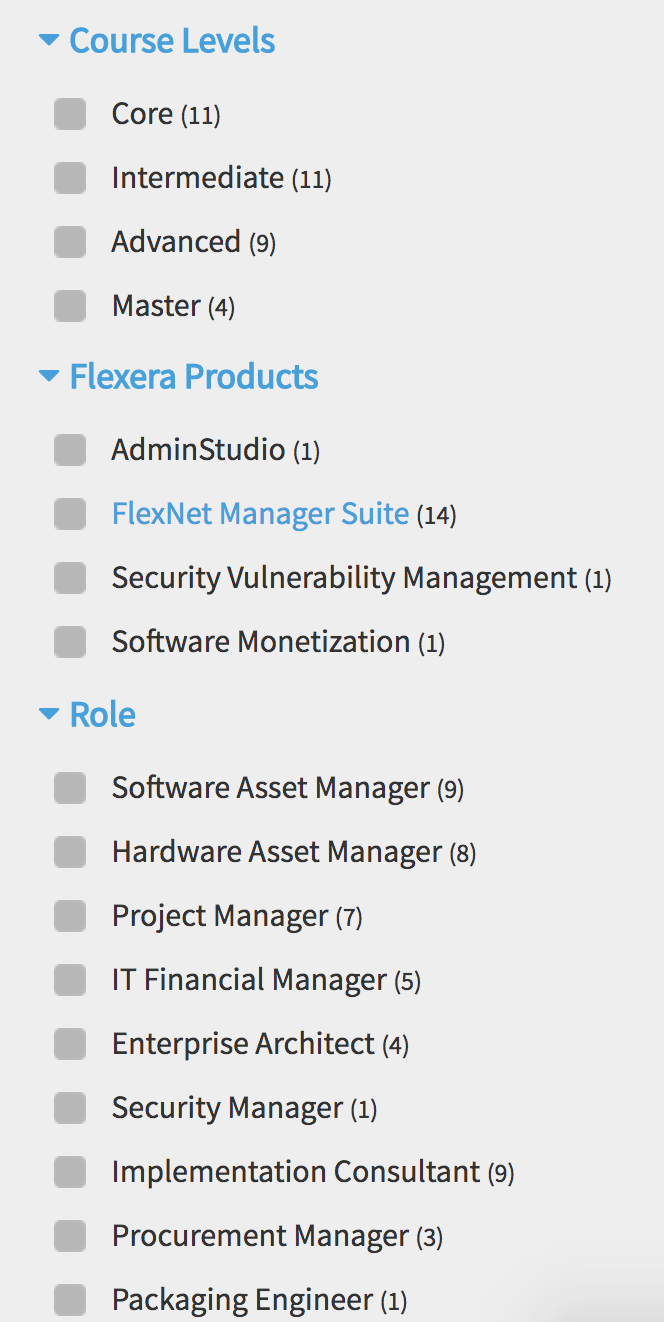Select the Master checkbox
664x1322 pixels.
(x=70, y=306)
